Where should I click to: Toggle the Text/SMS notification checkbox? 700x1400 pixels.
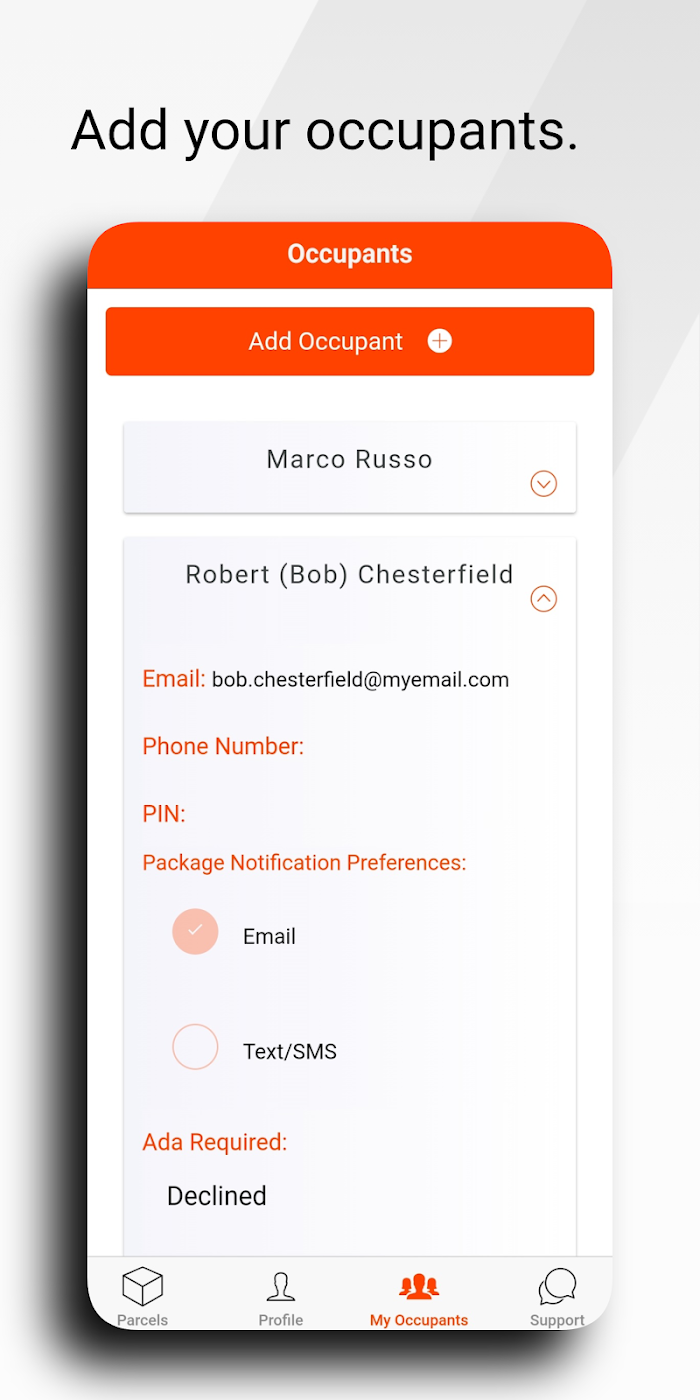tap(195, 1047)
